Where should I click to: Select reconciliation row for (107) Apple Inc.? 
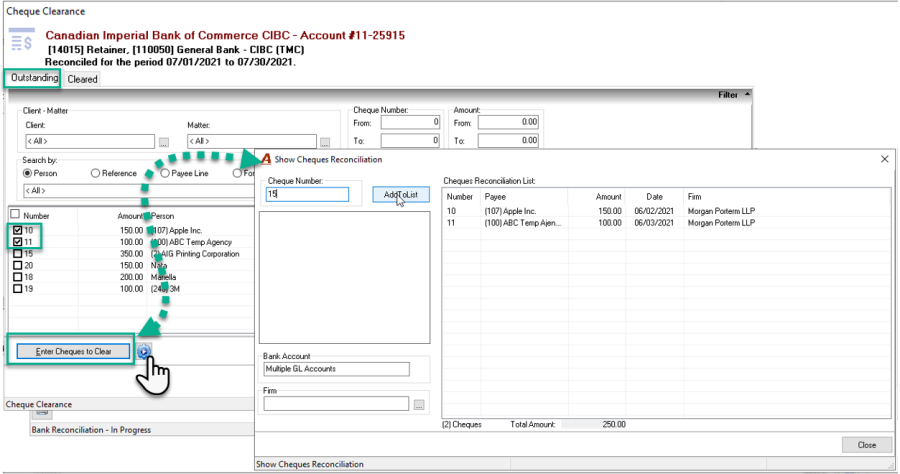666,211
